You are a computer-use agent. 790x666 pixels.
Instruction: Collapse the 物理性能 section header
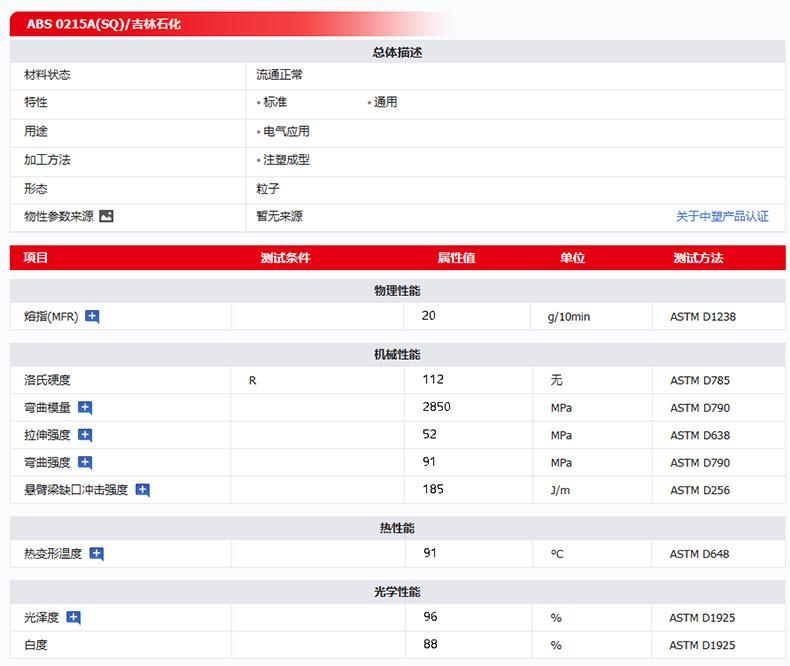[x=397, y=290]
